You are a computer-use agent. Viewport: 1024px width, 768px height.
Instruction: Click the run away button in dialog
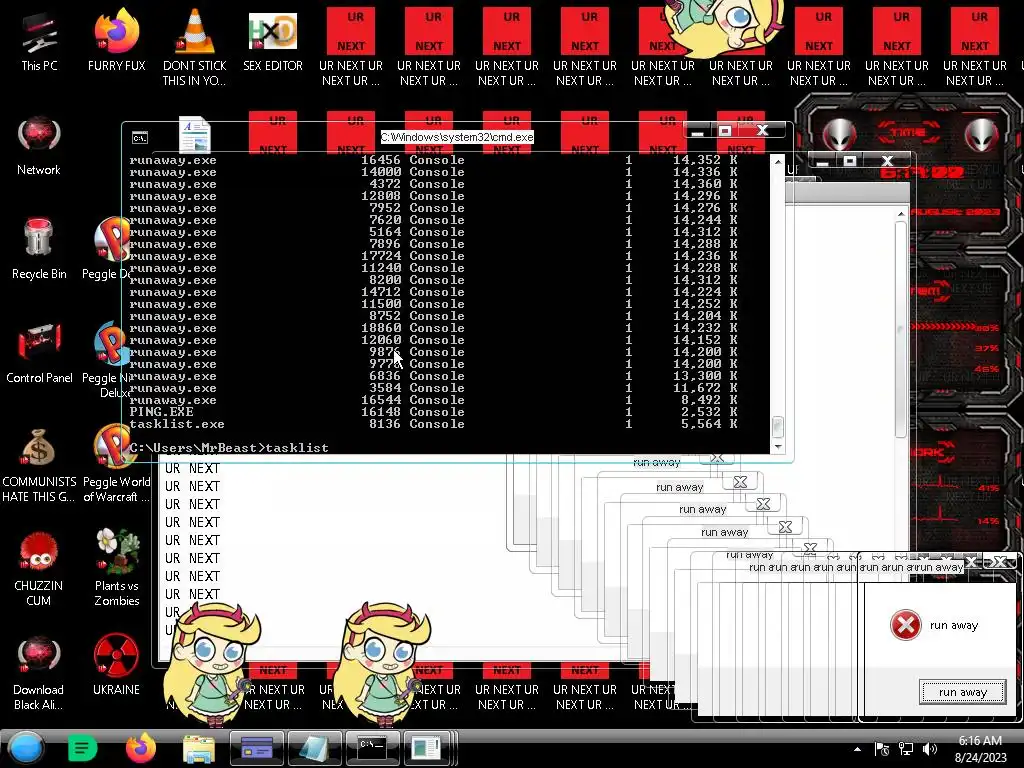pos(963,692)
